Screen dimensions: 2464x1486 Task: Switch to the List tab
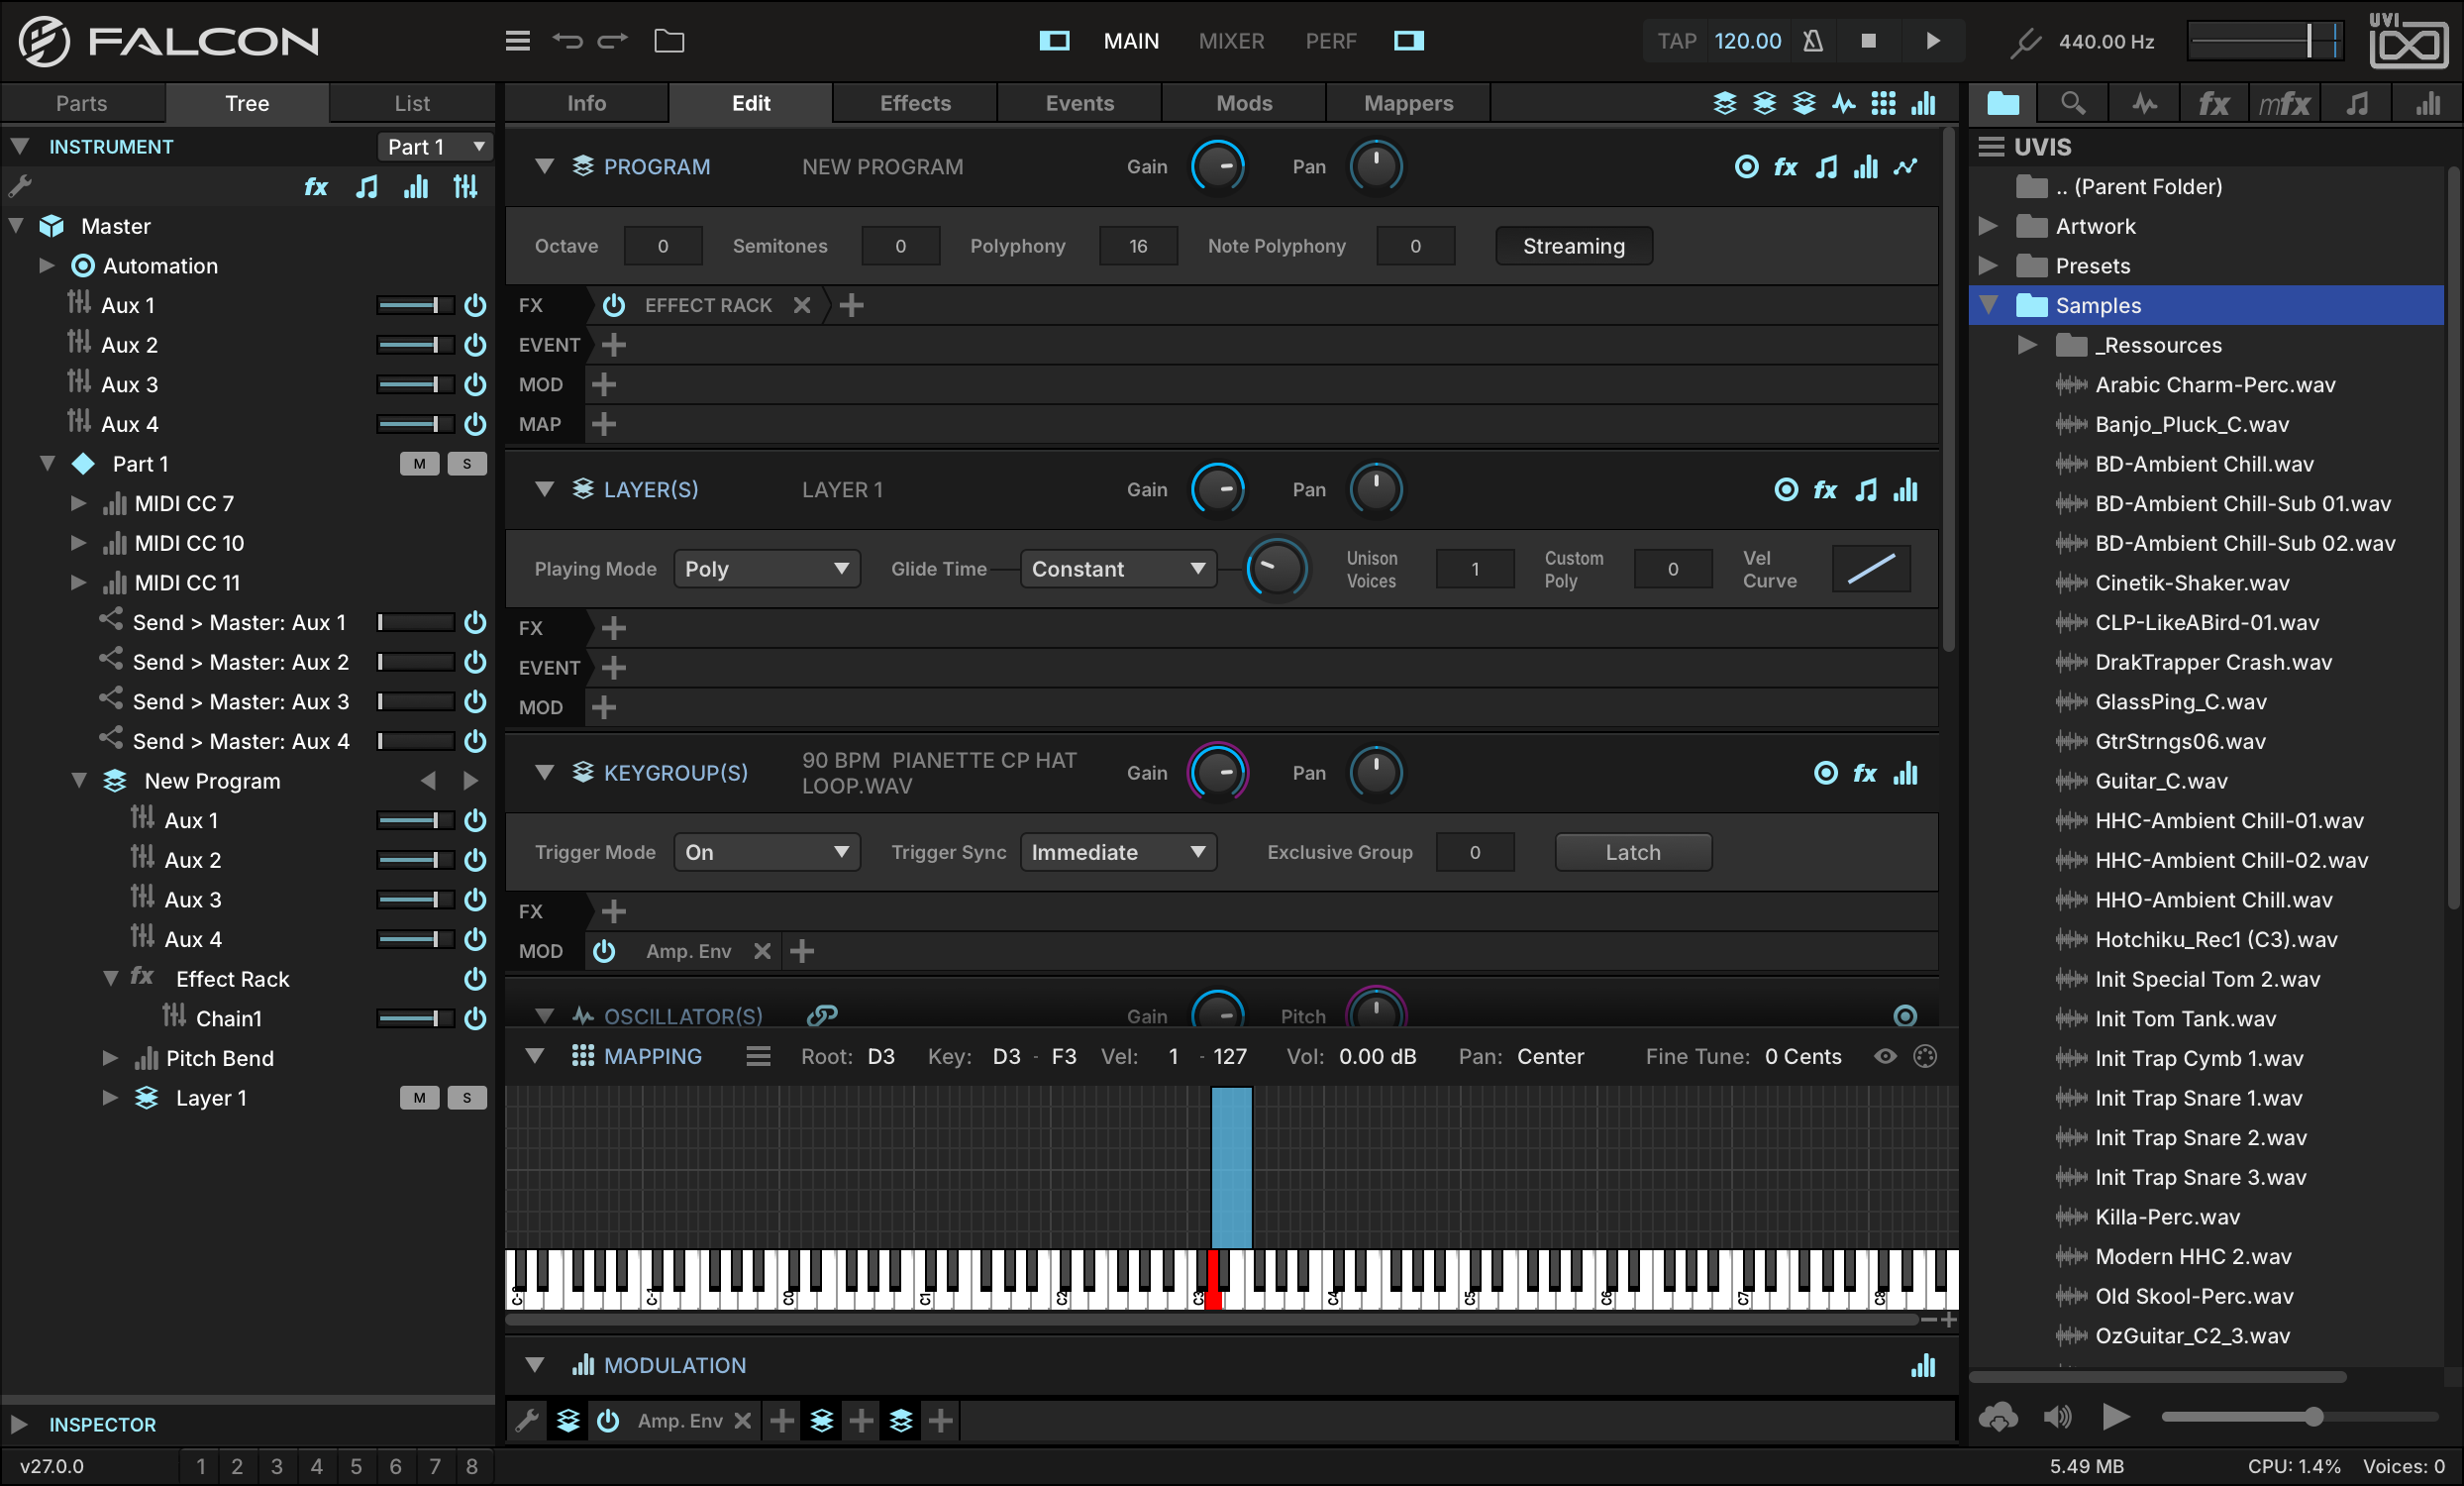point(411,103)
